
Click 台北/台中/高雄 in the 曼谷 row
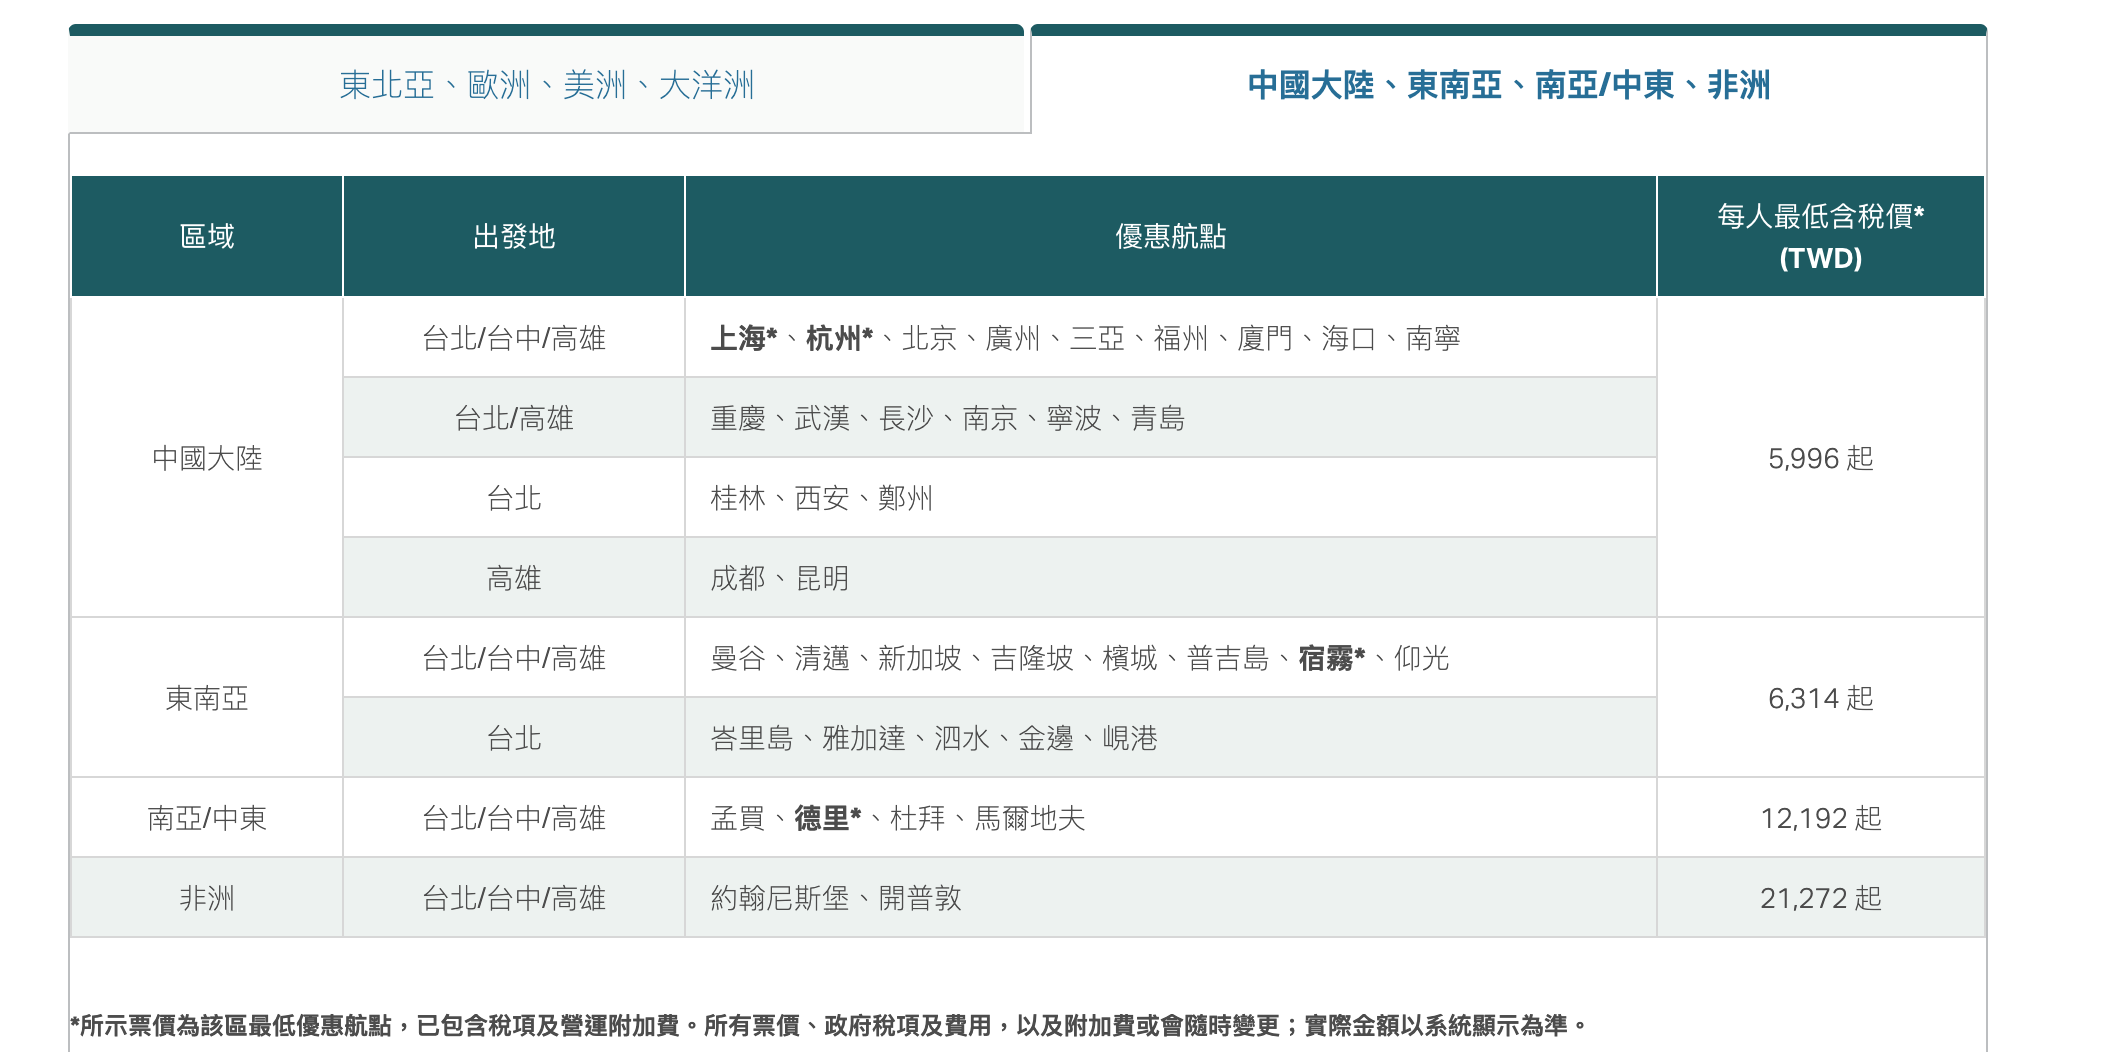[514, 658]
